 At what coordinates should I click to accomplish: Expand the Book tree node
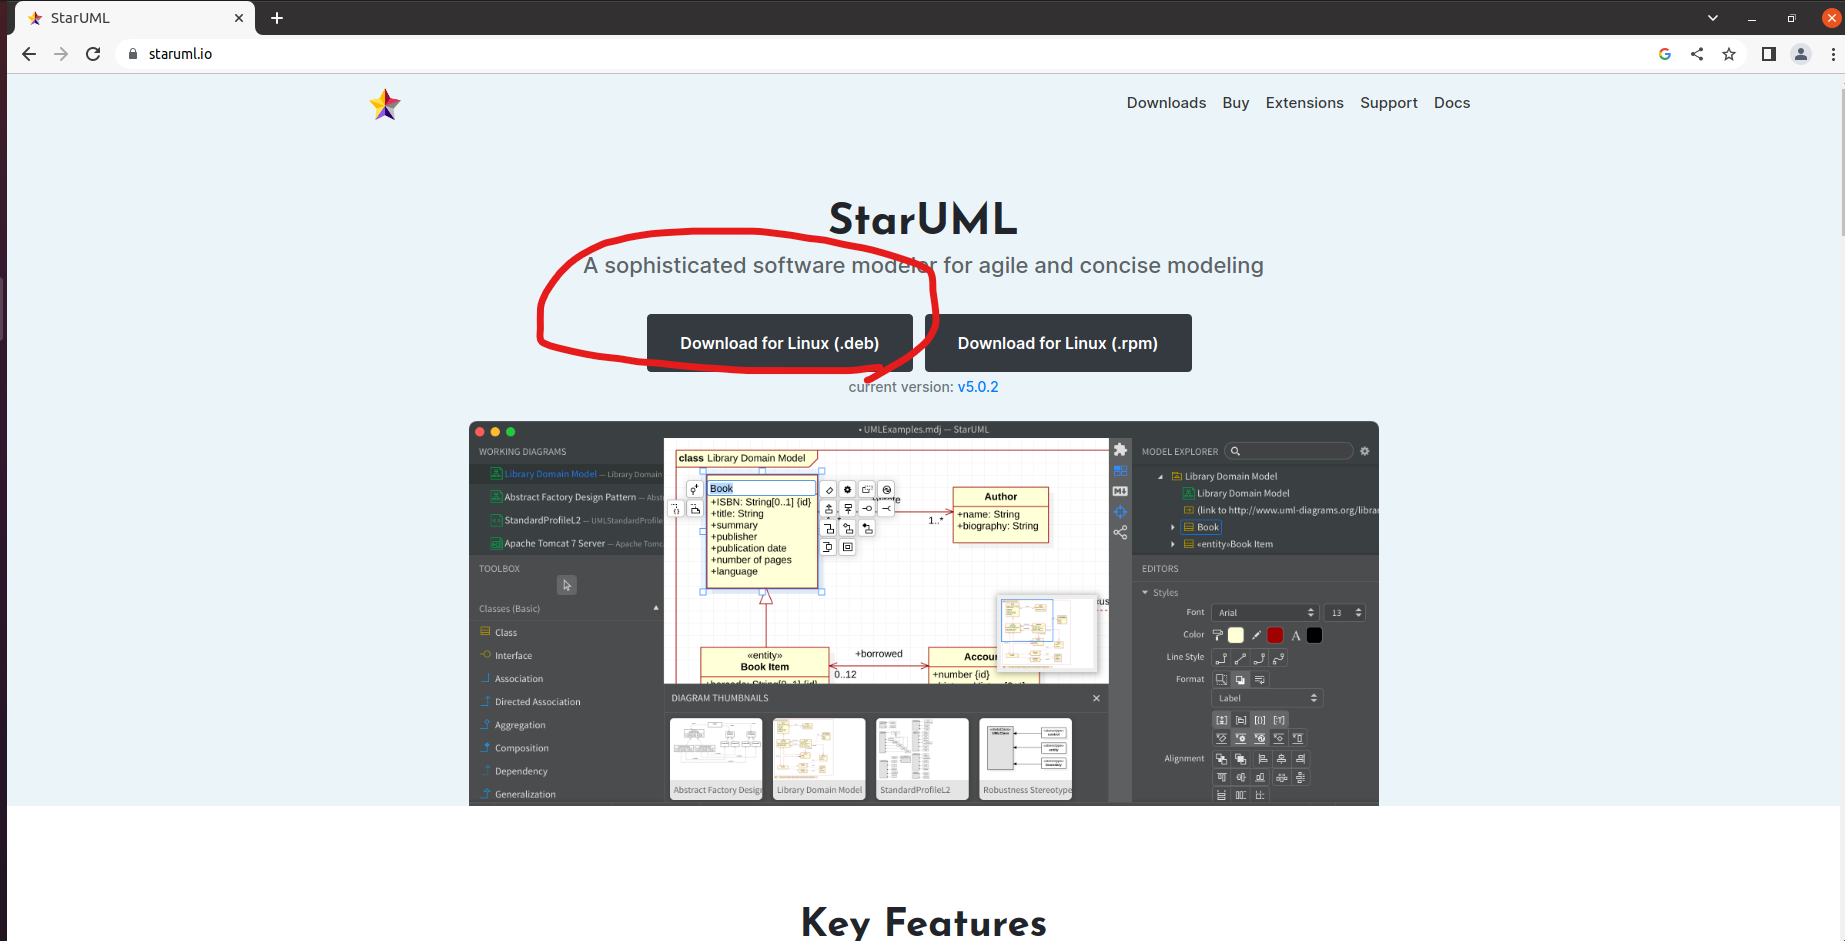coord(1173,527)
